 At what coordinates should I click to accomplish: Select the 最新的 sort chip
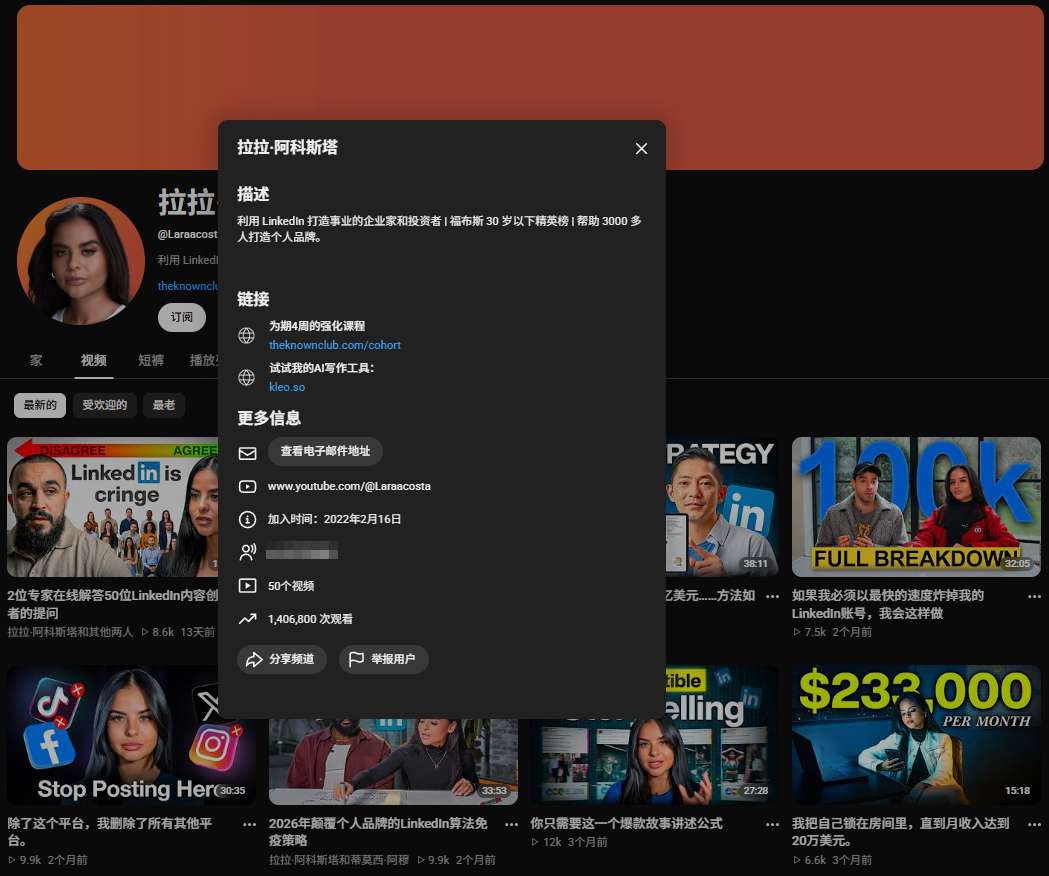click(x=40, y=406)
